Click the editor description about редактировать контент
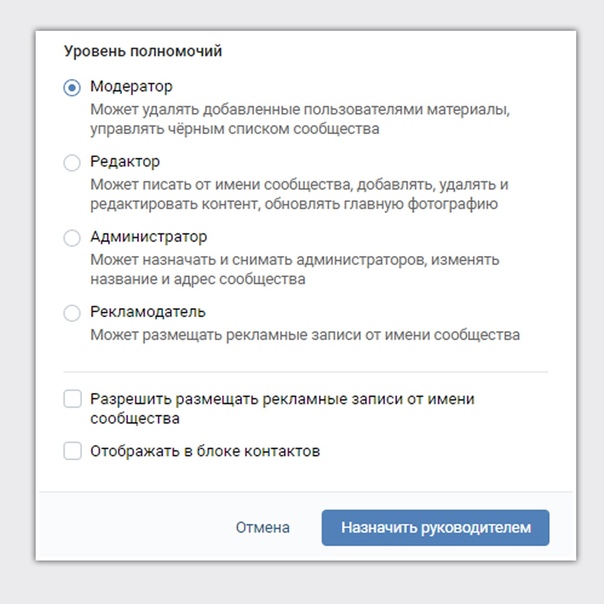604x604 pixels. [x=299, y=194]
